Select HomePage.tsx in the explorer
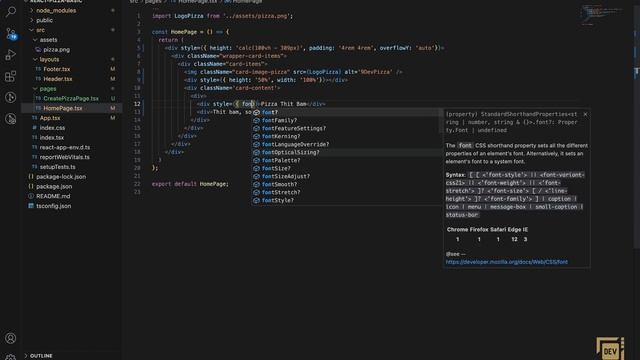This screenshot has width=640, height=360. (x=71, y=108)
